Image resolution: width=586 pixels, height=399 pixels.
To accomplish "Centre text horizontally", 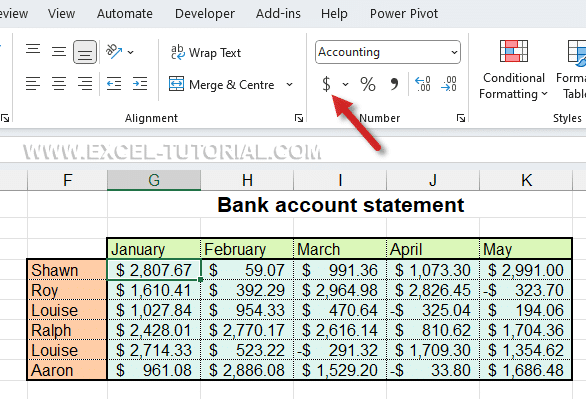I will point(59,83).
